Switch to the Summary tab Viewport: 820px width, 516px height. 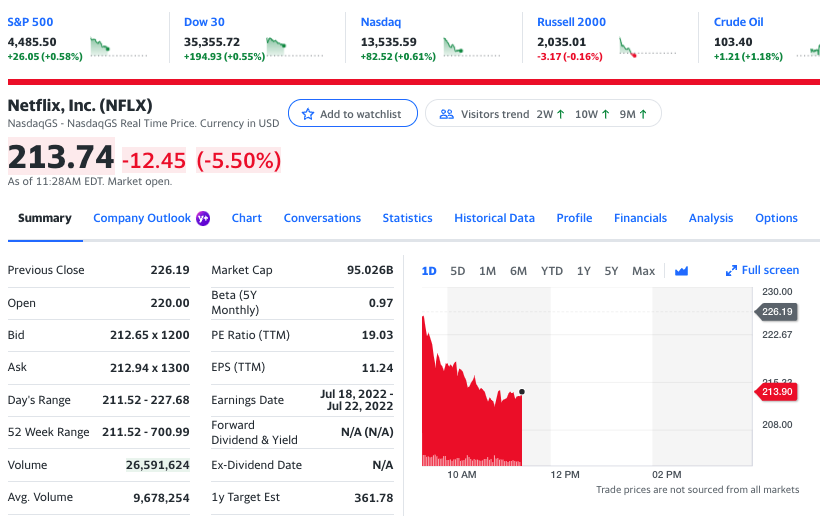(45, 218)
